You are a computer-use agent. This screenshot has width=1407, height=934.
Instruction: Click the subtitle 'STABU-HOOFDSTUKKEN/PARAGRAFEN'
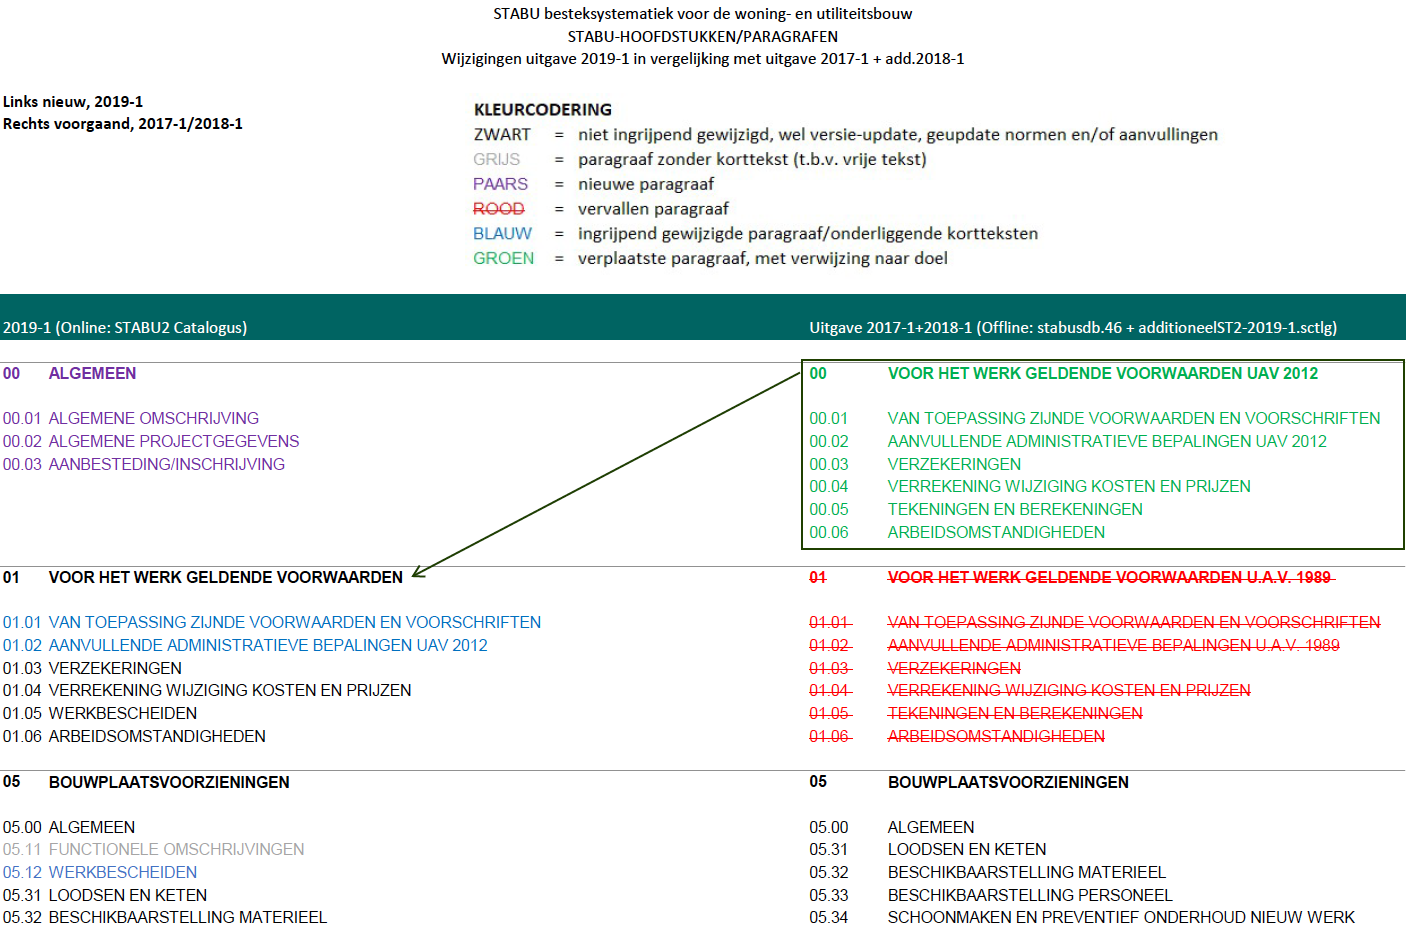coord(702,36)
